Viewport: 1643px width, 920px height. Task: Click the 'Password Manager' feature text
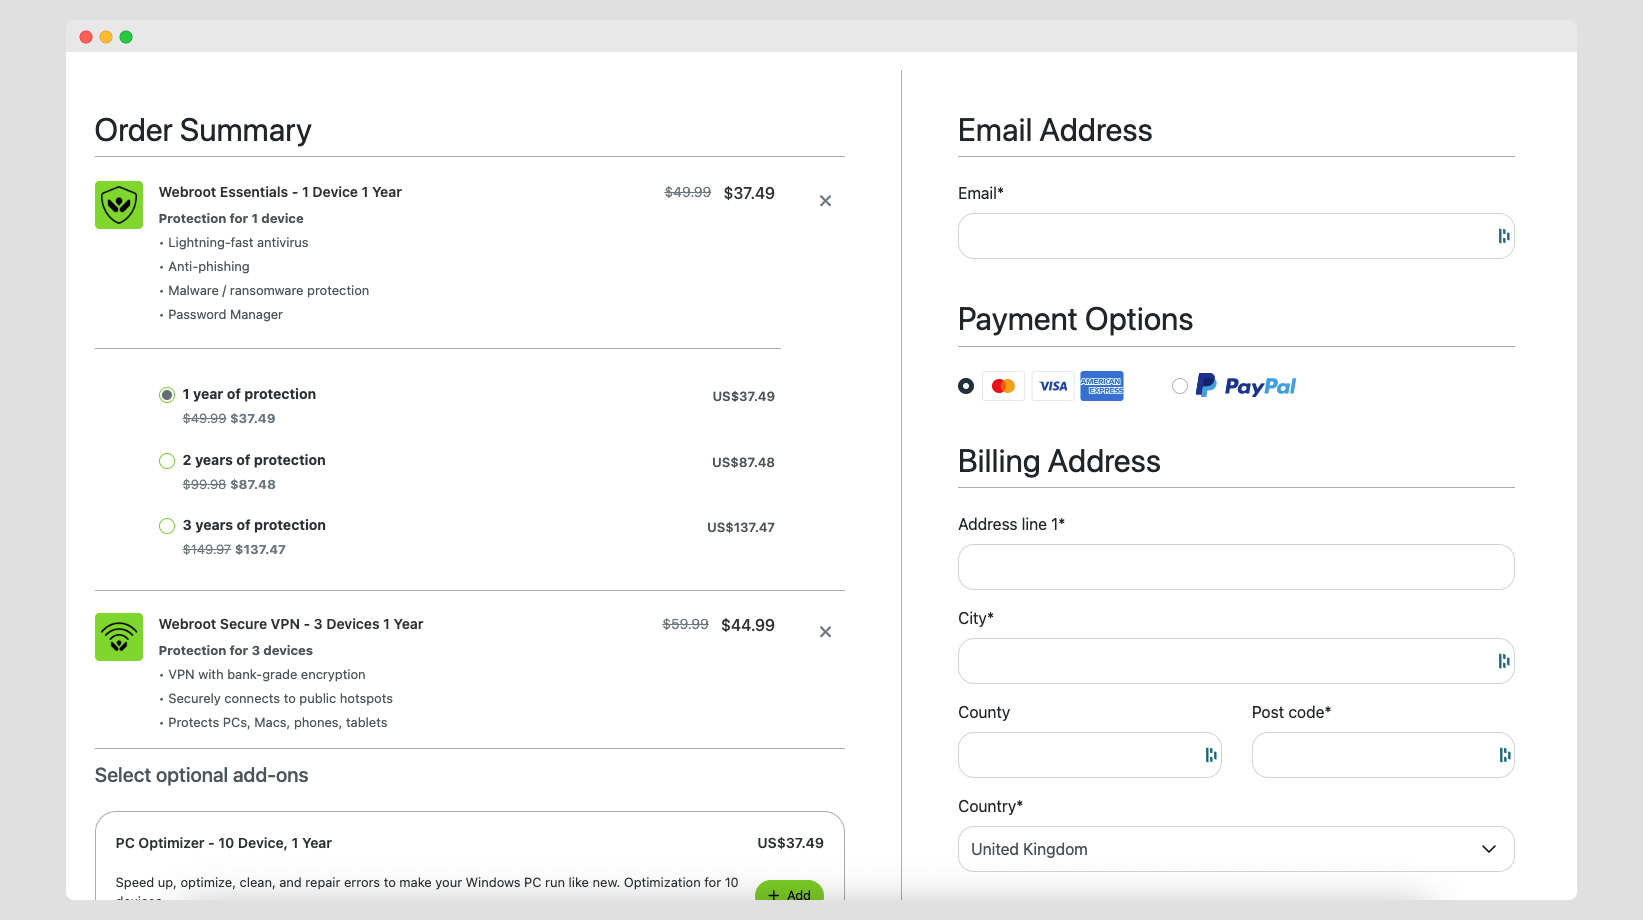(x=225, y=315)
